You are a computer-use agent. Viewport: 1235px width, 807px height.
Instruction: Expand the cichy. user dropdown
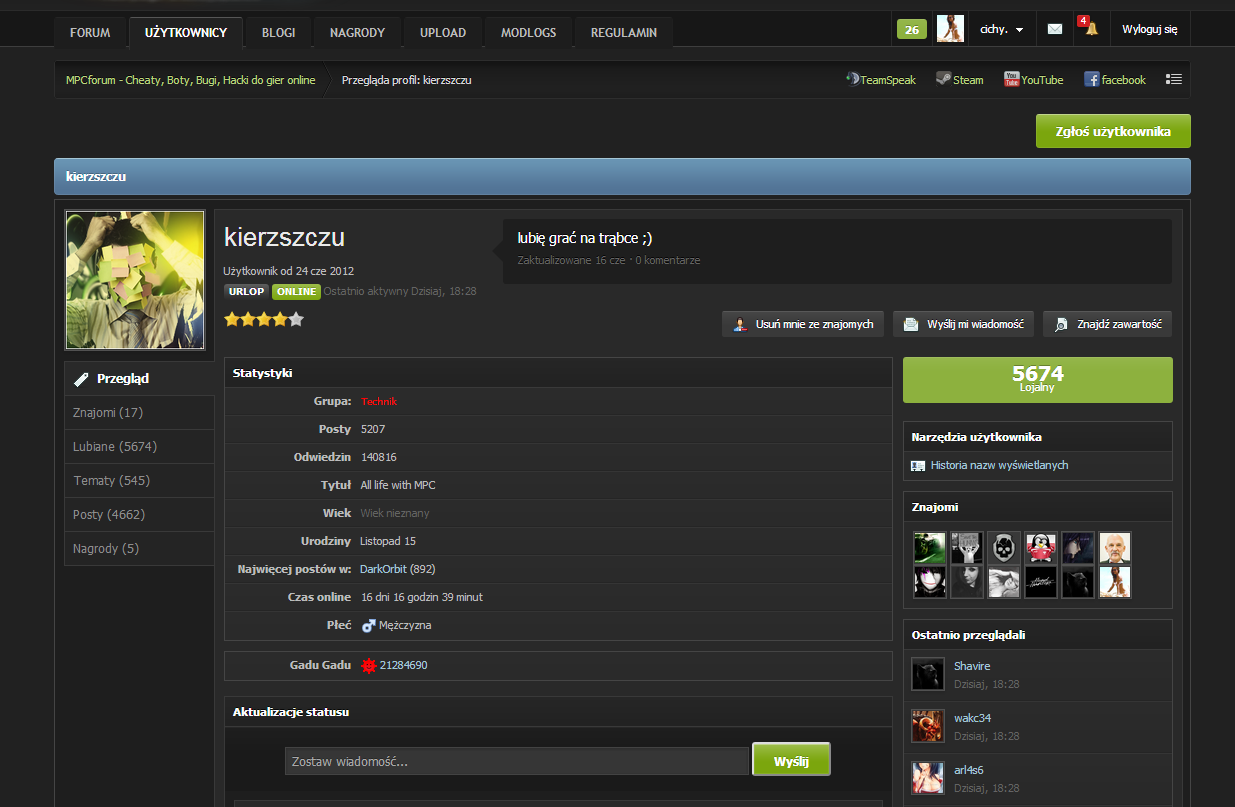point(1001,30)
